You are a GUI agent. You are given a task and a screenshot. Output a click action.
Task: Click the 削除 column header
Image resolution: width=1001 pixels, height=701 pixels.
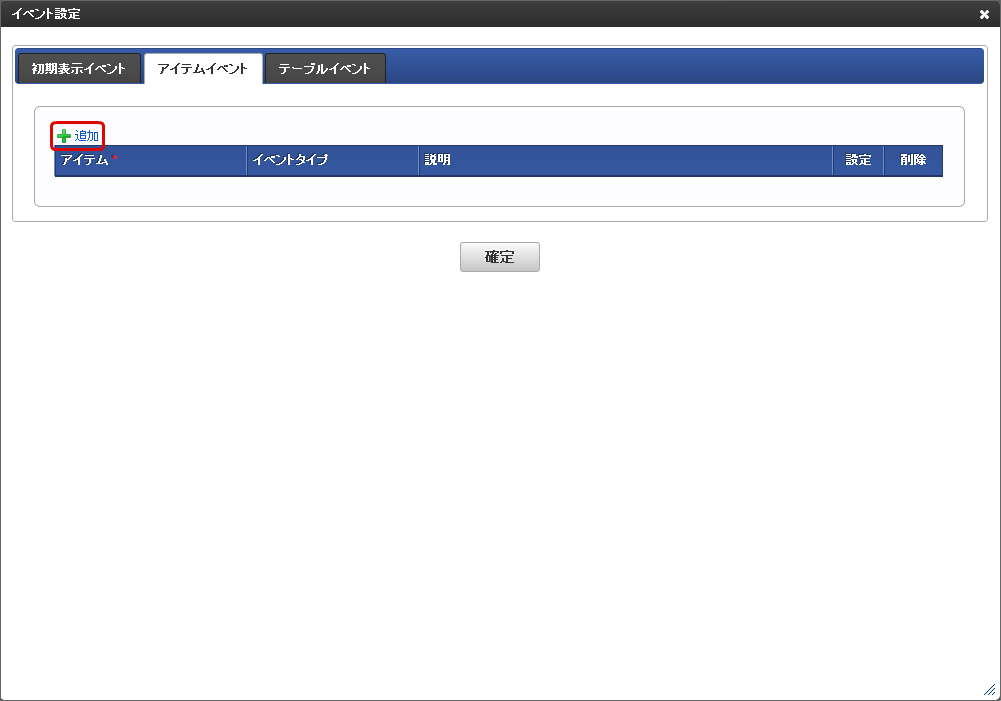coord(913,160)
